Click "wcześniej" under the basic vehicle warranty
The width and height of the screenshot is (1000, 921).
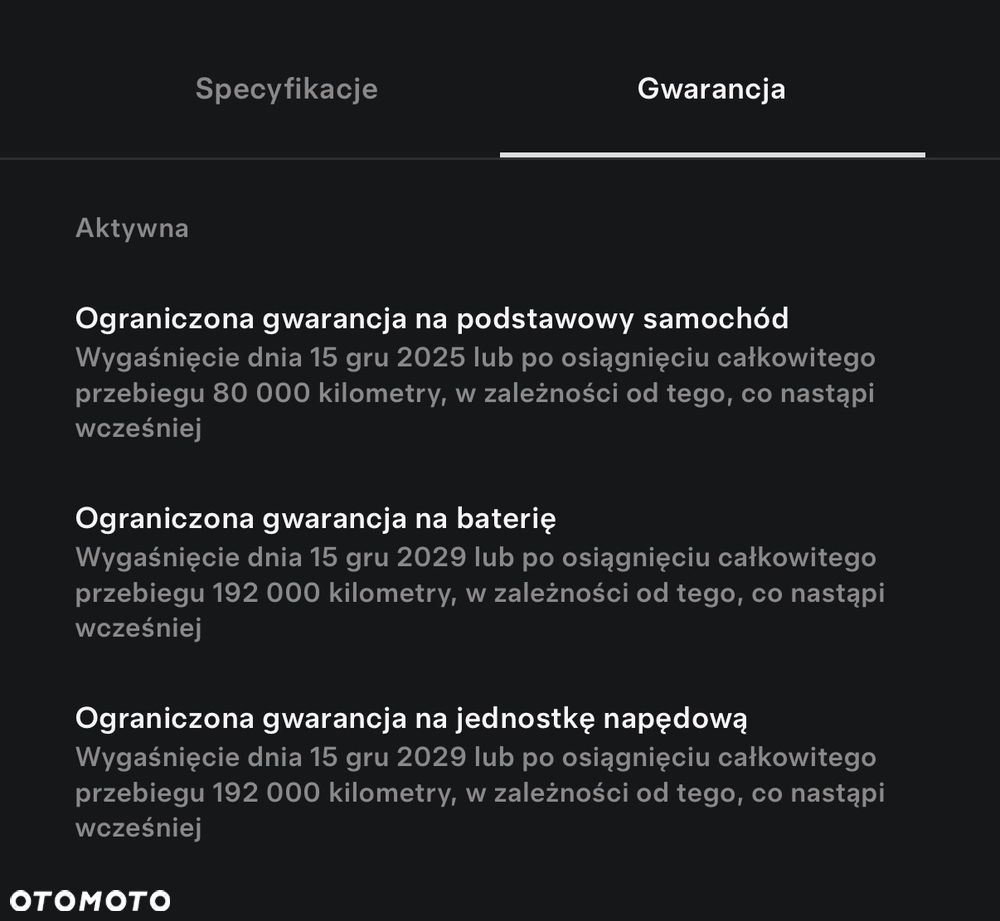pyautogui.click(x=138, y=429)
